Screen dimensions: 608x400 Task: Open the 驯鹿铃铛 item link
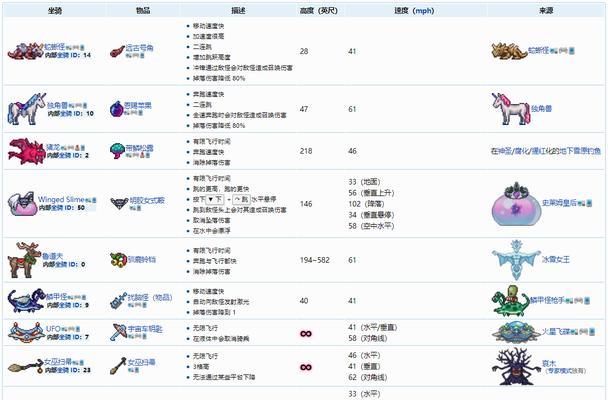142,259
